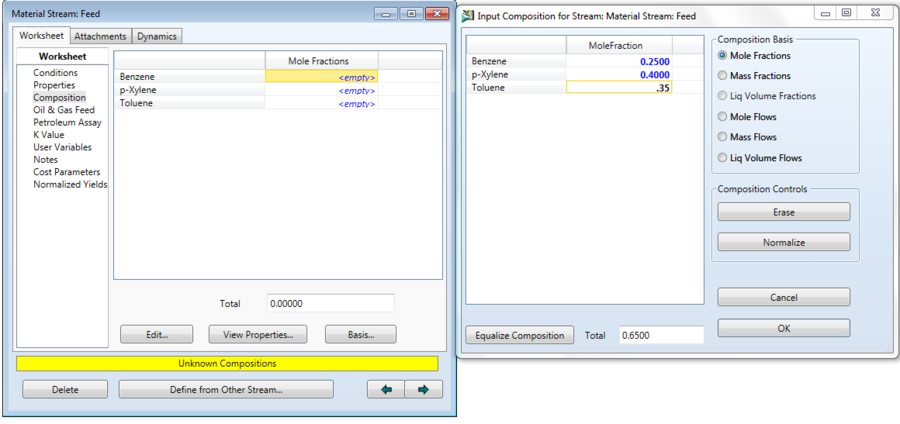Click Define from Other Stream button

(226, 390)
